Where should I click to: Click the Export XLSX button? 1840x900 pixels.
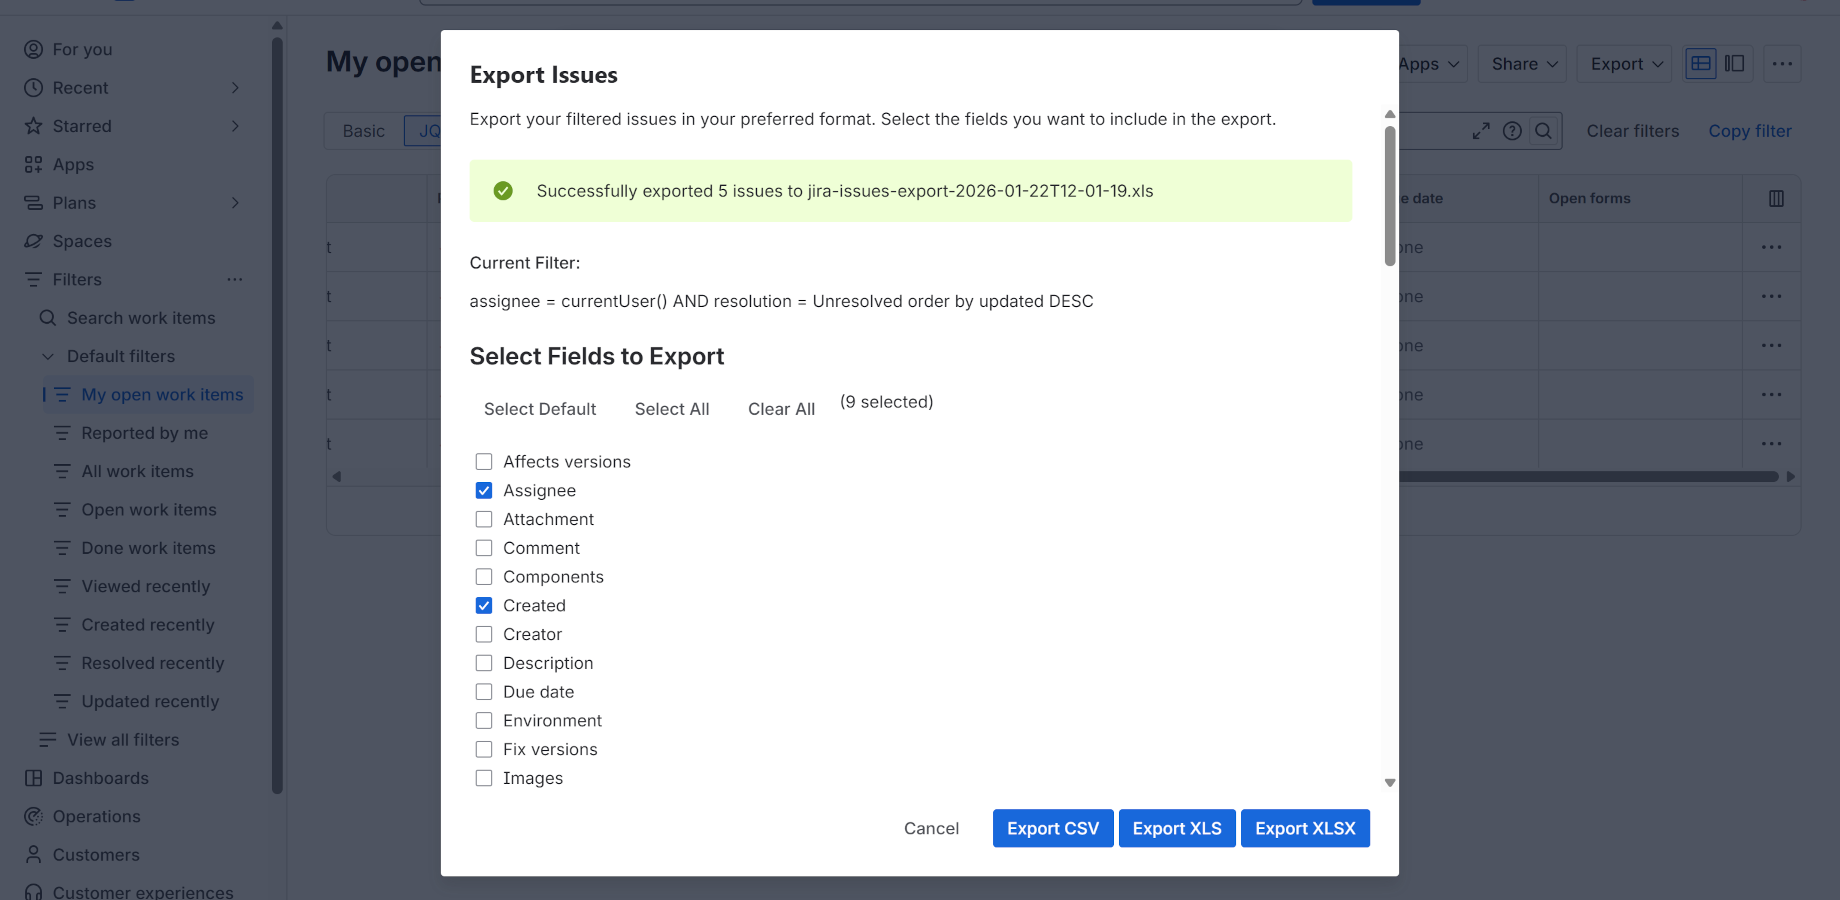(1305, 828)
